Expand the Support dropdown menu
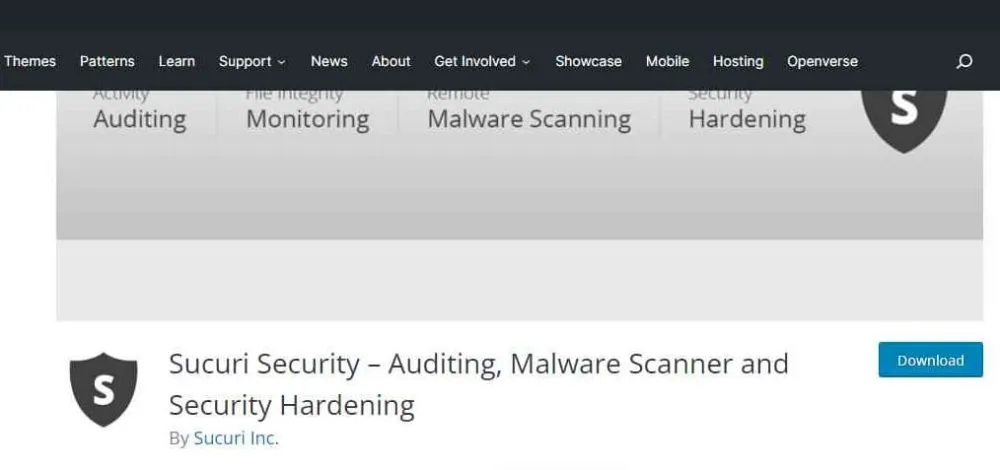 [252, 61]
